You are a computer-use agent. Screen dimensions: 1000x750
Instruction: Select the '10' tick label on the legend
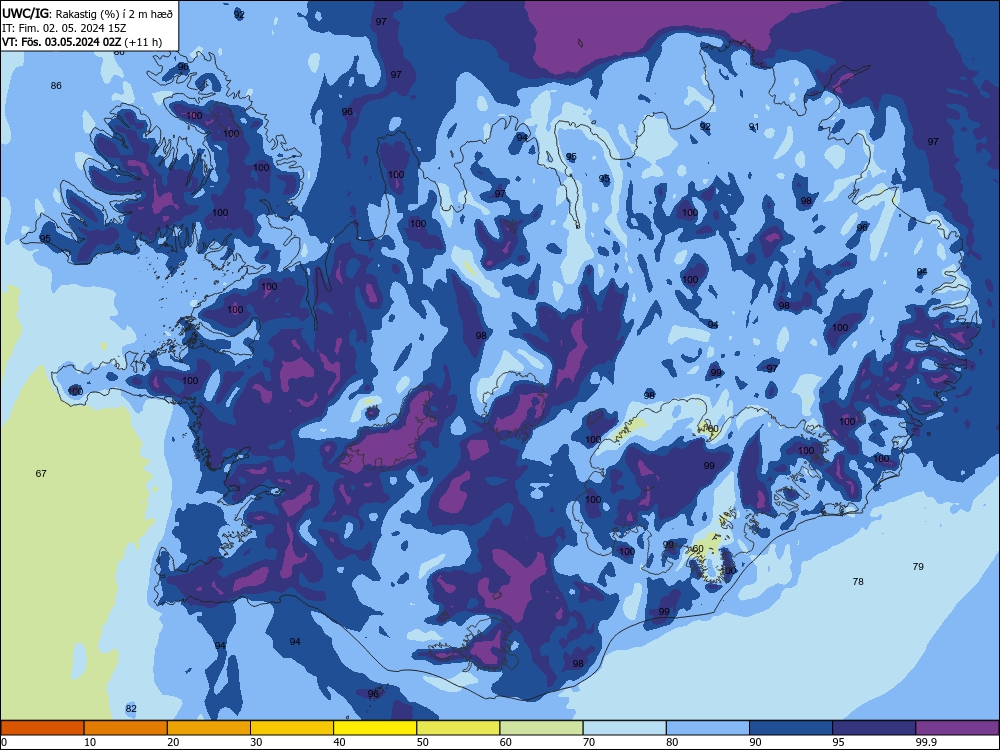pyautogui.click(x=90, y=742)
